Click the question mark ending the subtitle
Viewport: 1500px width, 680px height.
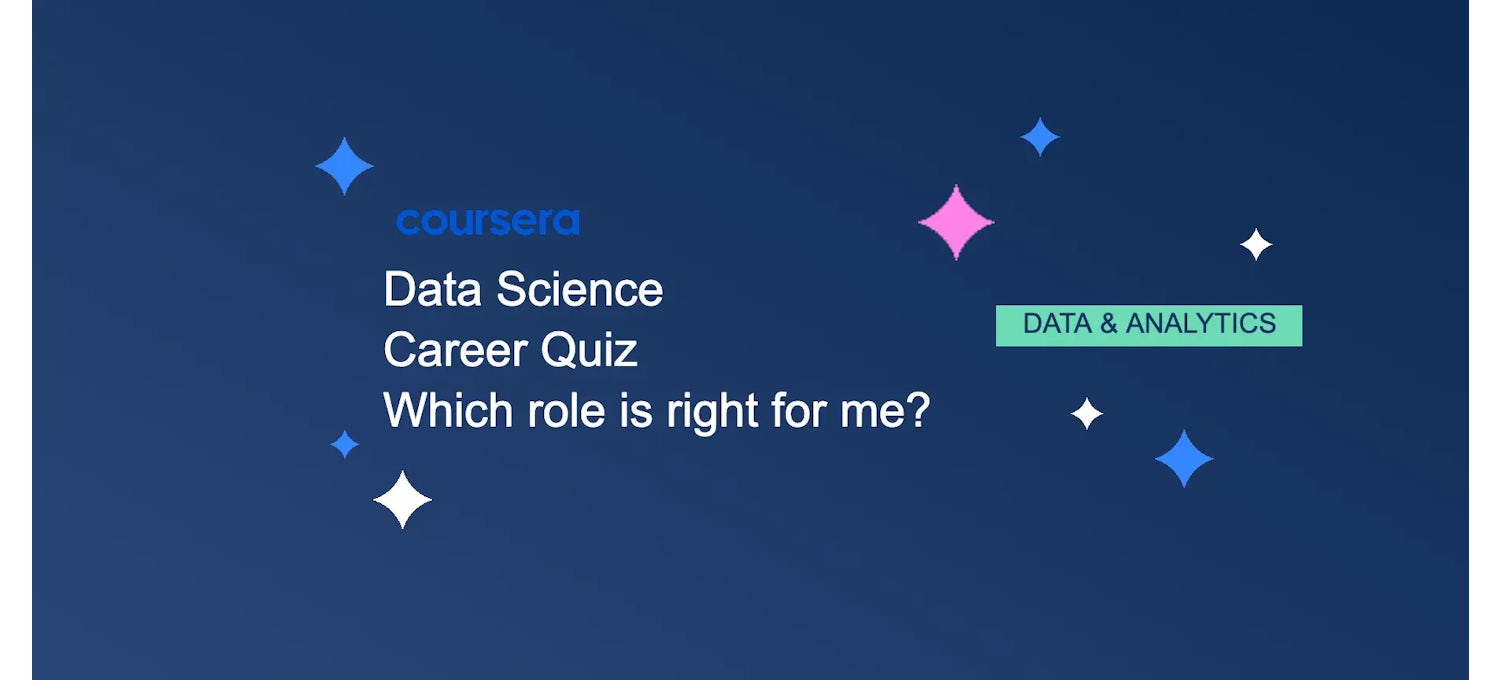[x=918, y=411]
